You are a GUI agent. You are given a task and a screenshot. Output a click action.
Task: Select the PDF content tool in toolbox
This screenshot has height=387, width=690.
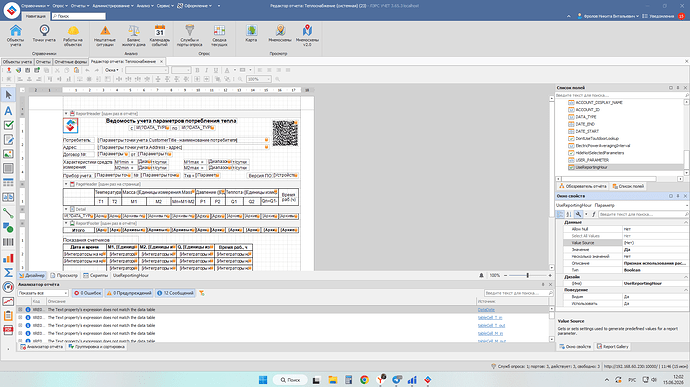(x=8, y=330)
